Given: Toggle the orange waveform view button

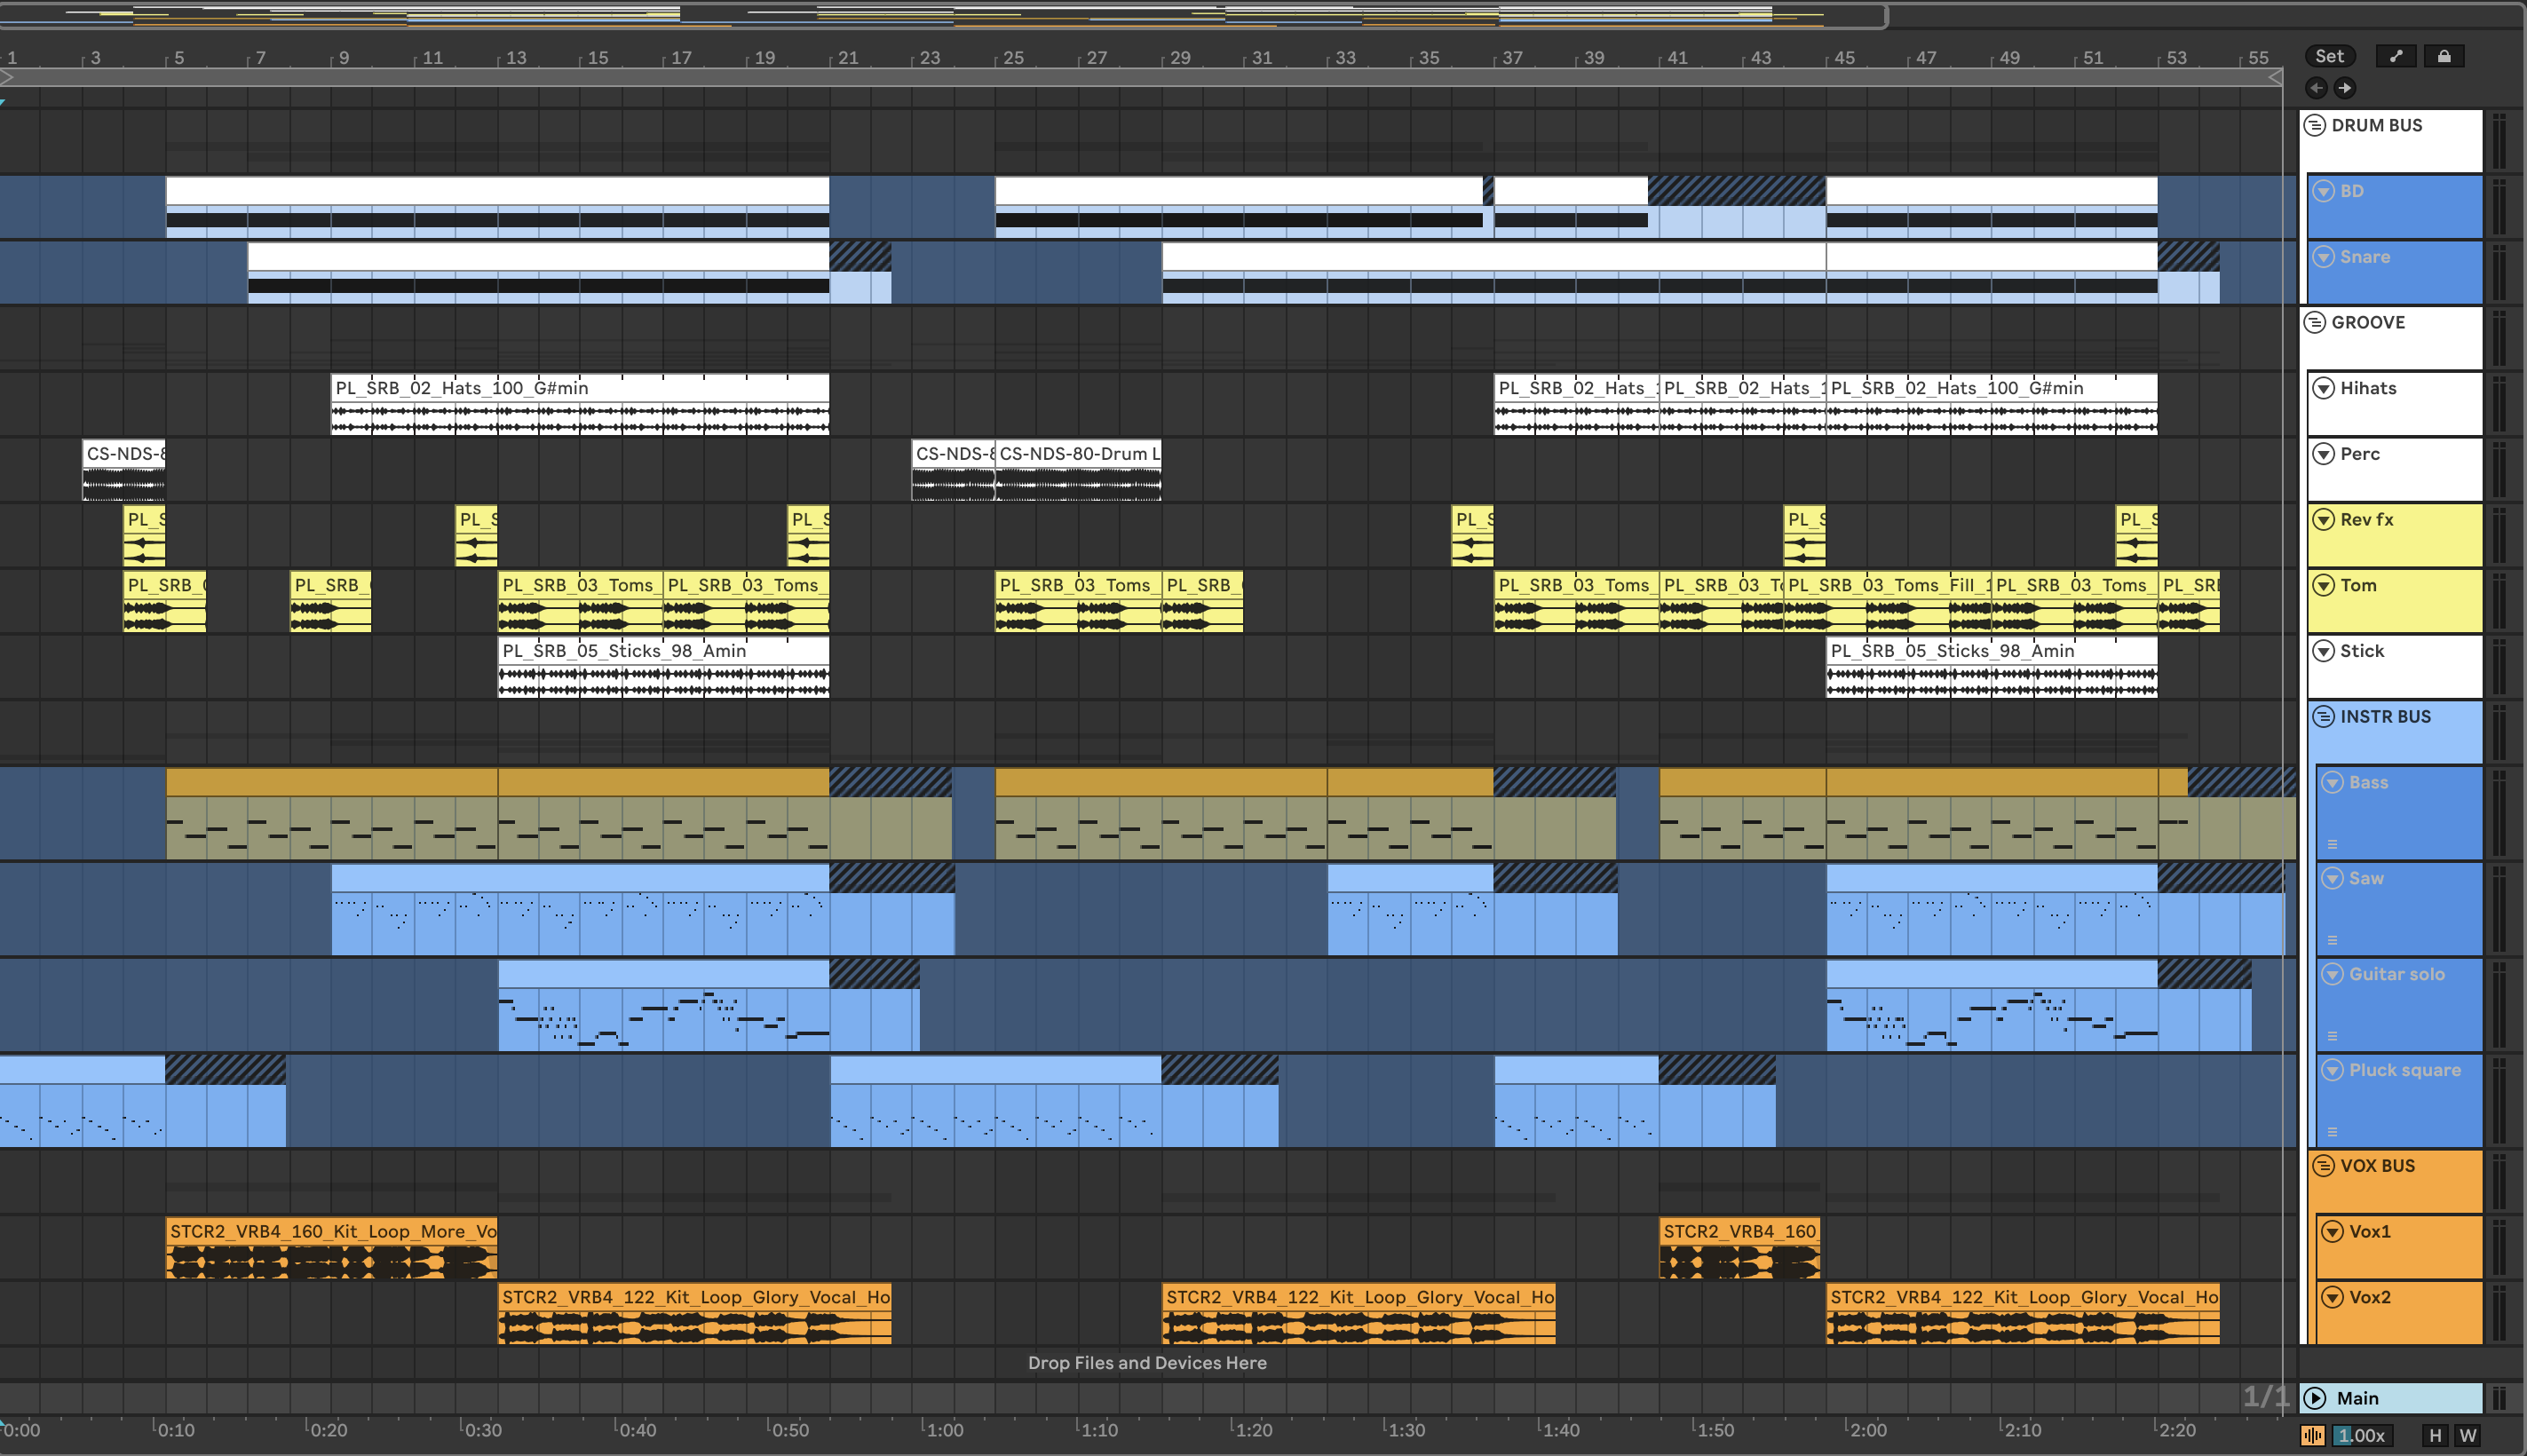Looking at the screenshot, I should (x=2312, y=1435).
